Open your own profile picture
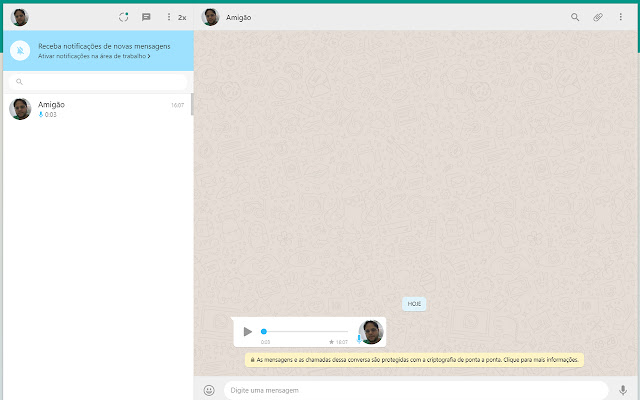This screenshot has width=640, height=400. coord(19,17)
